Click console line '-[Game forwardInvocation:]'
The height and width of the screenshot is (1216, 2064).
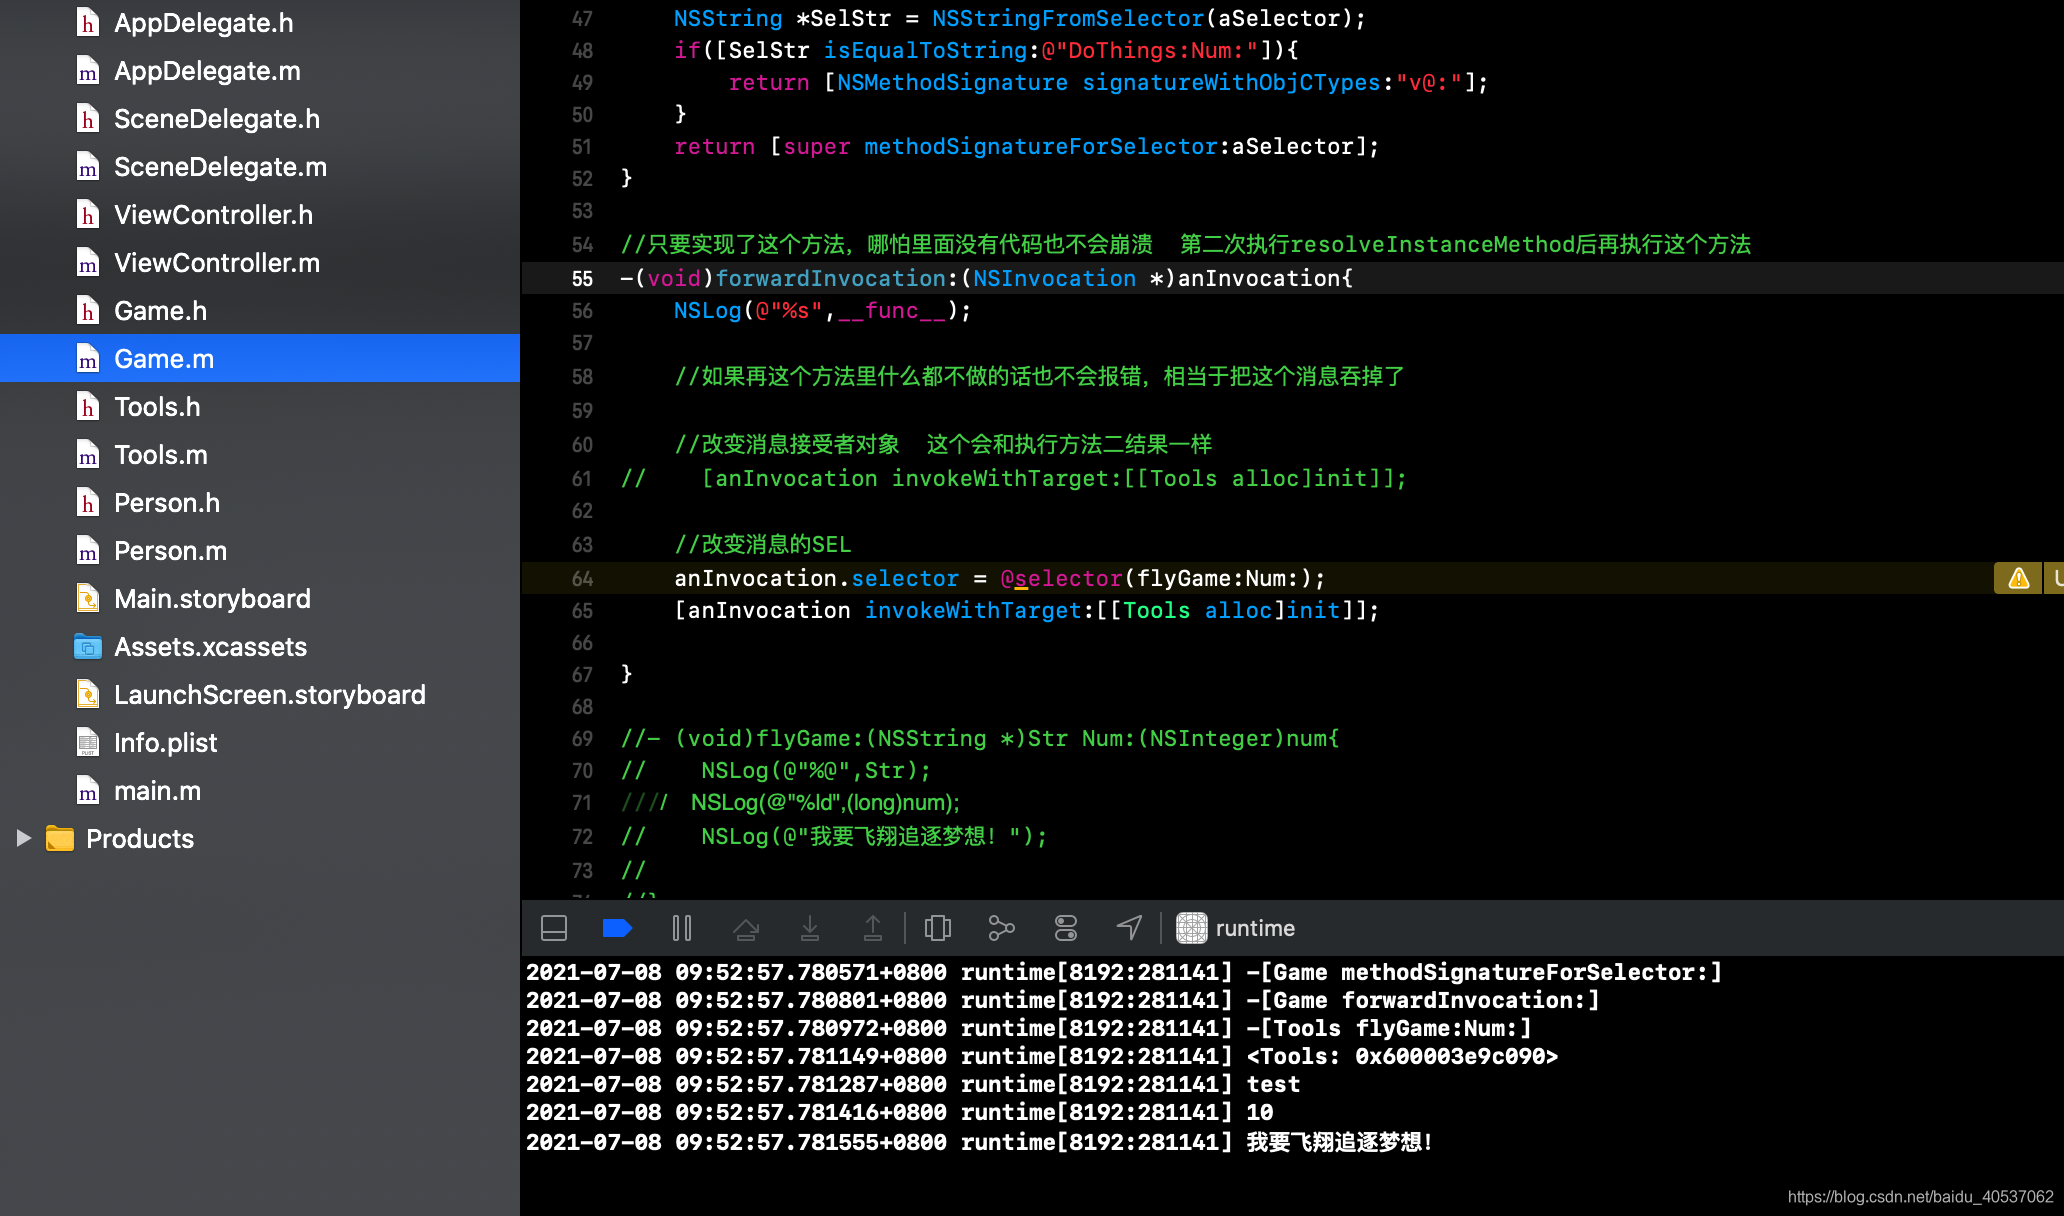(1424, 1000)
